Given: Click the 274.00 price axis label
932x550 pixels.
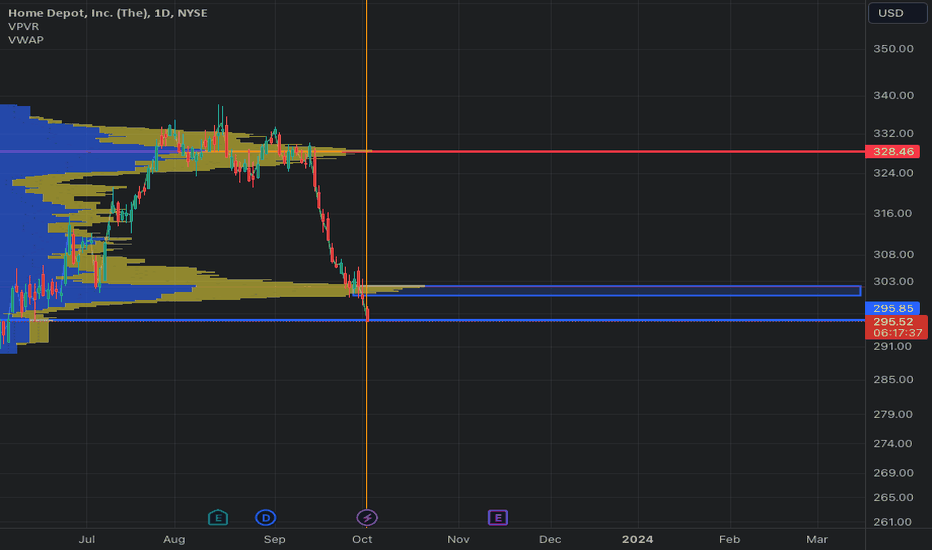Looking at the screenshot, I should [x=893, y=444].
